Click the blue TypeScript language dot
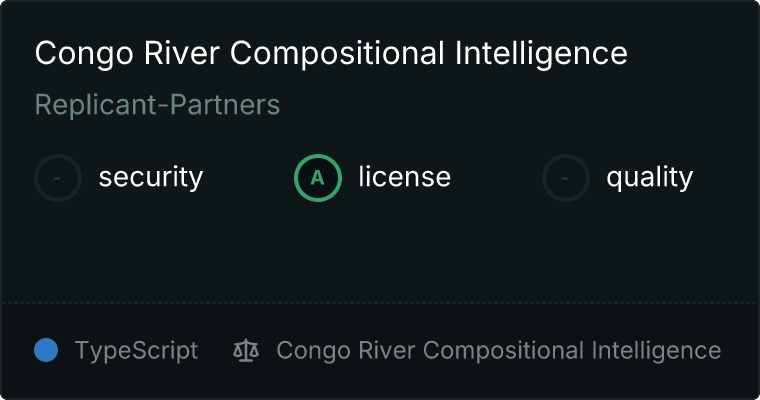 pyautogui.click(x=46, y=350)
